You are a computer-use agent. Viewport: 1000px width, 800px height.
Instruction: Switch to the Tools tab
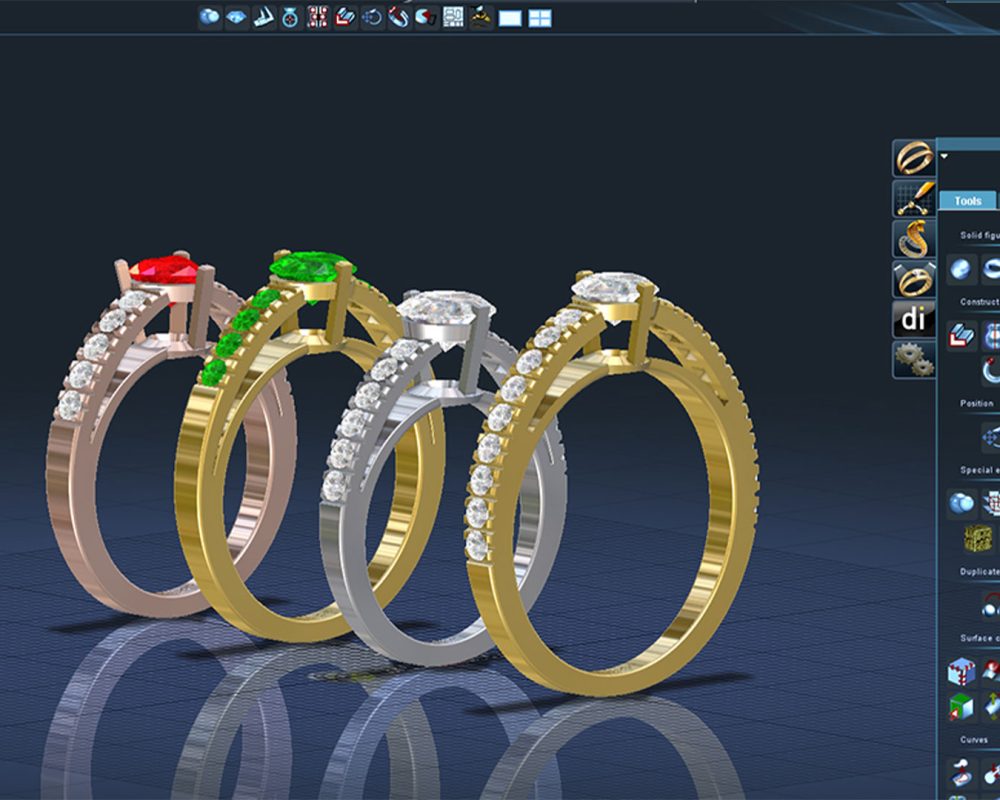pyautogui.click(x=966, y=201)
